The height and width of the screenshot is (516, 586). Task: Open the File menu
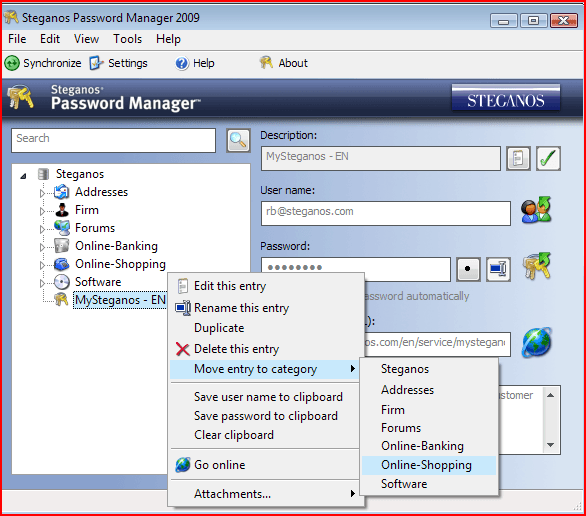pyautogui.click(x=17, y=39)
